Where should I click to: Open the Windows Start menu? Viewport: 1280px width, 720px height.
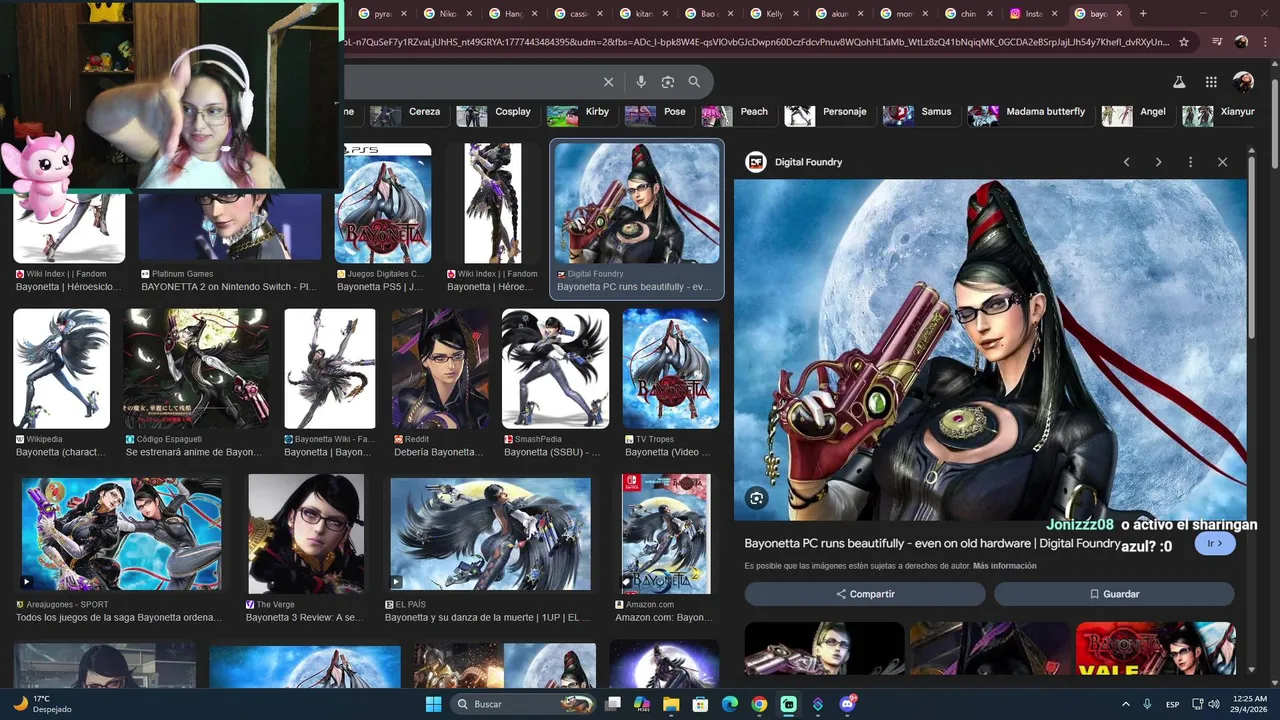click(x=433, y=704)
